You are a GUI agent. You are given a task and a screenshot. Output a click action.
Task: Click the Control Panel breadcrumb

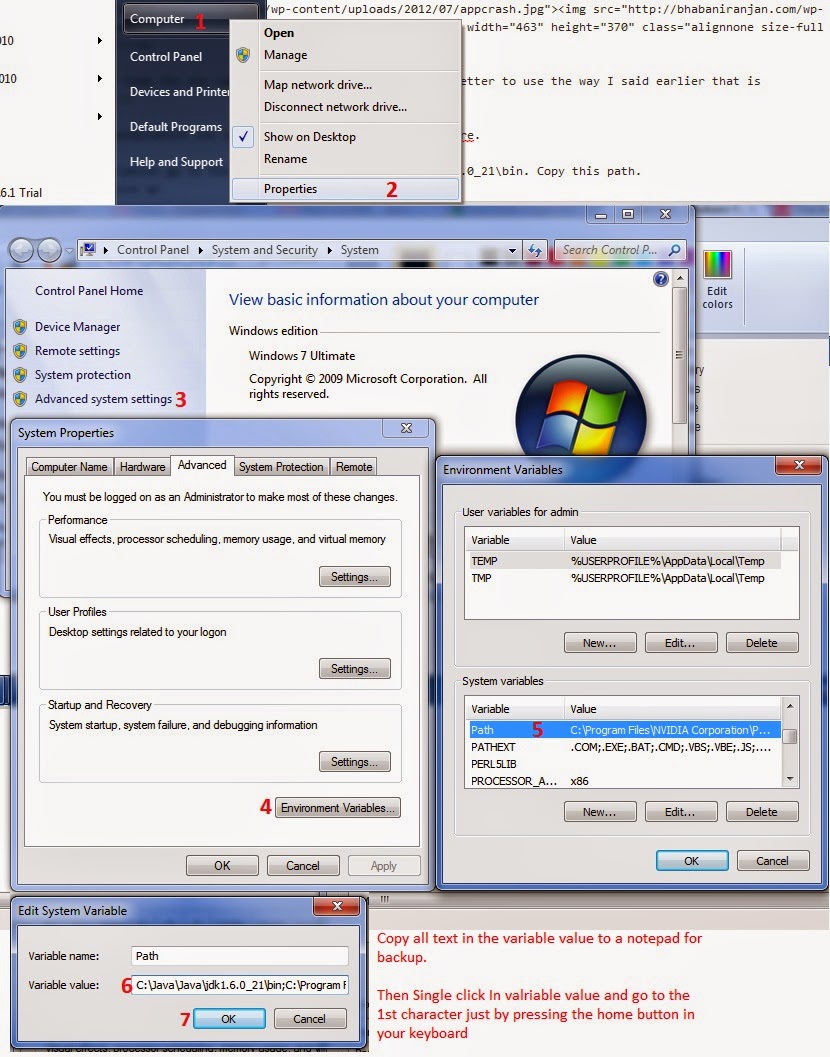[152, 249]
